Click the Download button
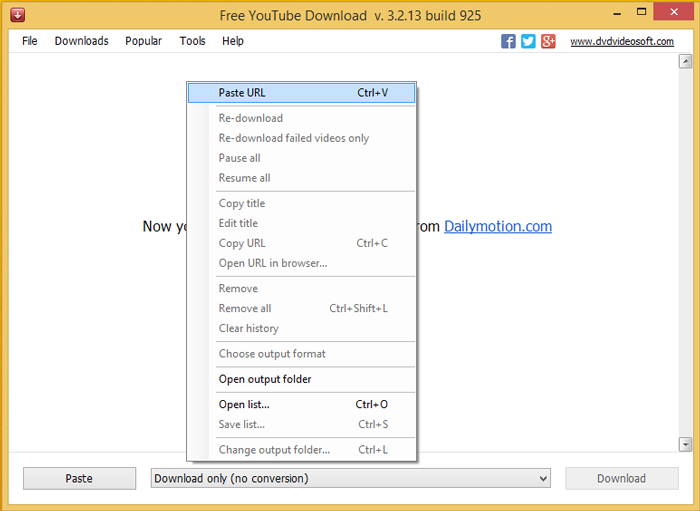The image size is (700, 511). click(621, 478)
